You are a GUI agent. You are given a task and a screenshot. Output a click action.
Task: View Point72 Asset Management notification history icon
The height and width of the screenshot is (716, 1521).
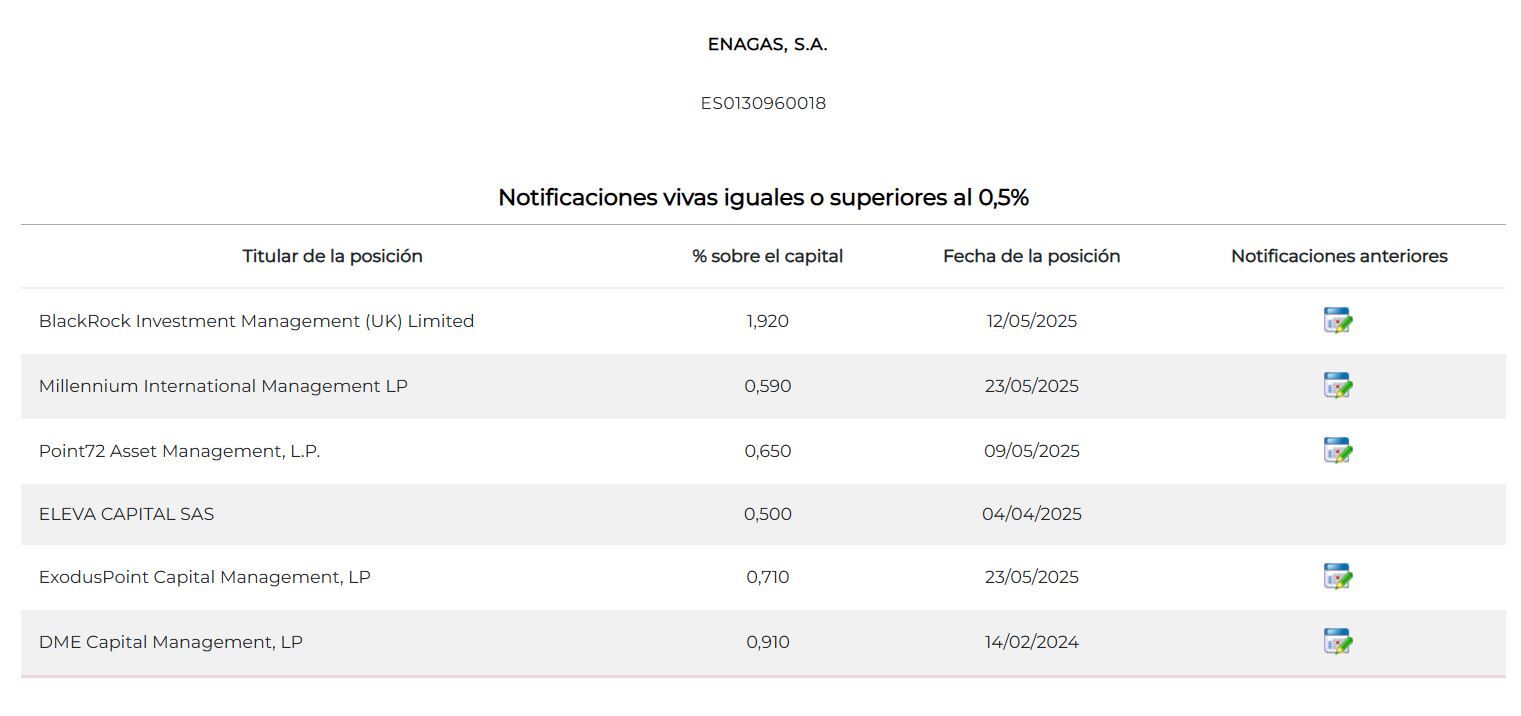(1337, 451)
